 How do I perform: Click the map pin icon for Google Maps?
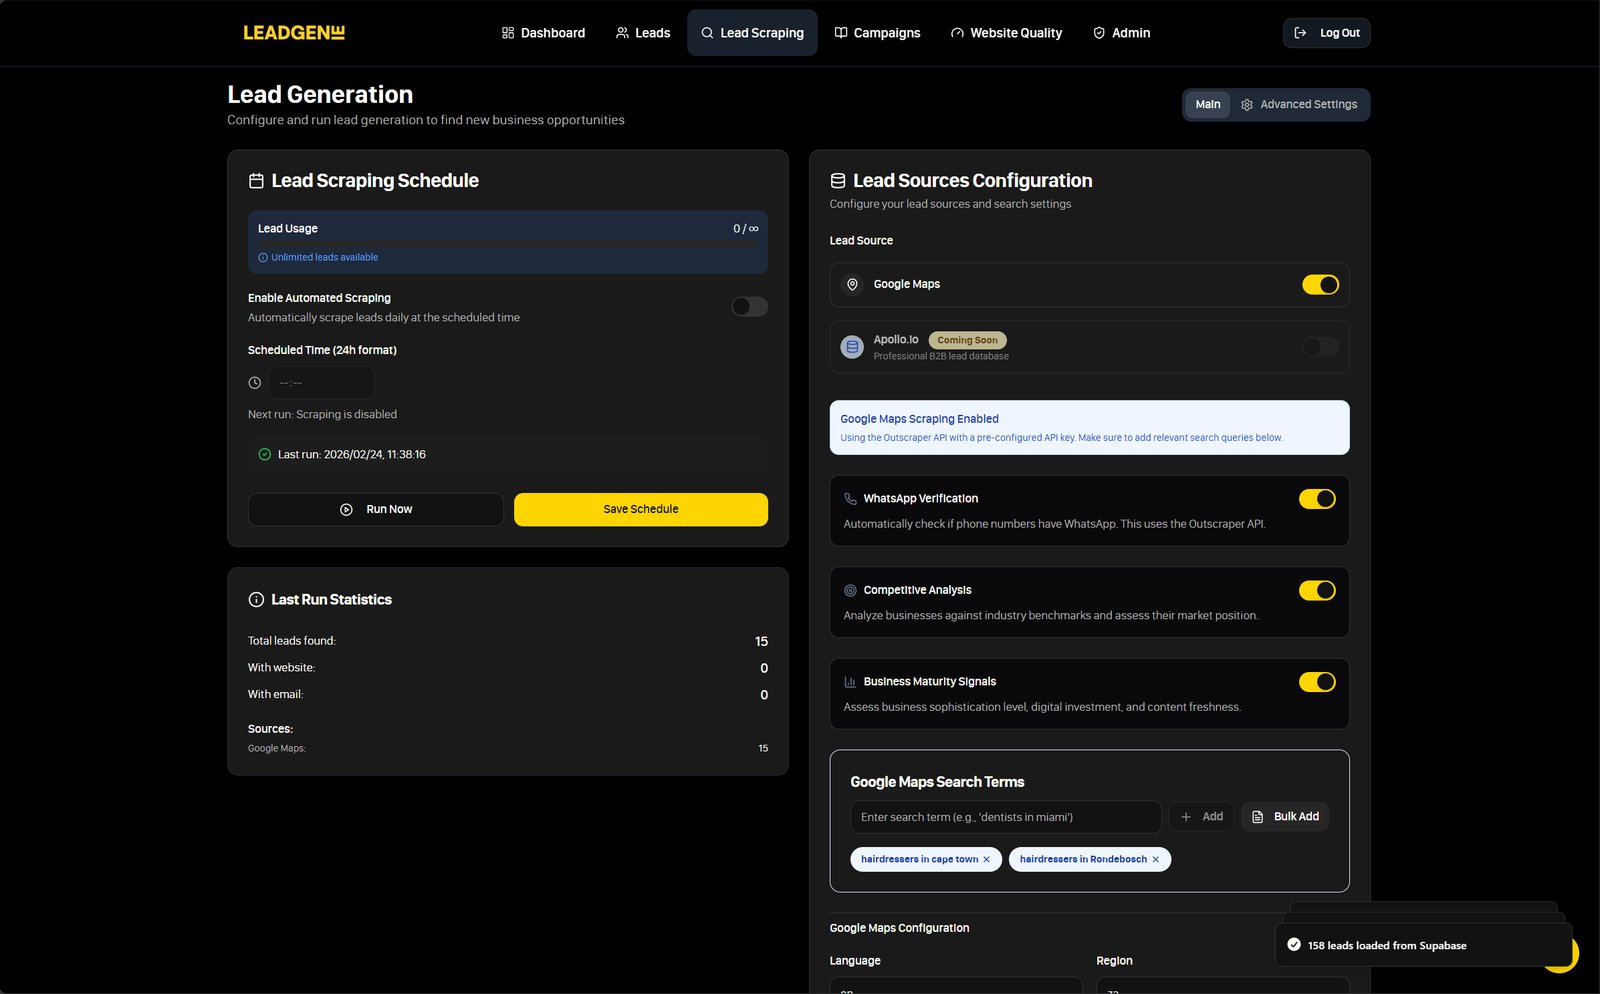852,285
